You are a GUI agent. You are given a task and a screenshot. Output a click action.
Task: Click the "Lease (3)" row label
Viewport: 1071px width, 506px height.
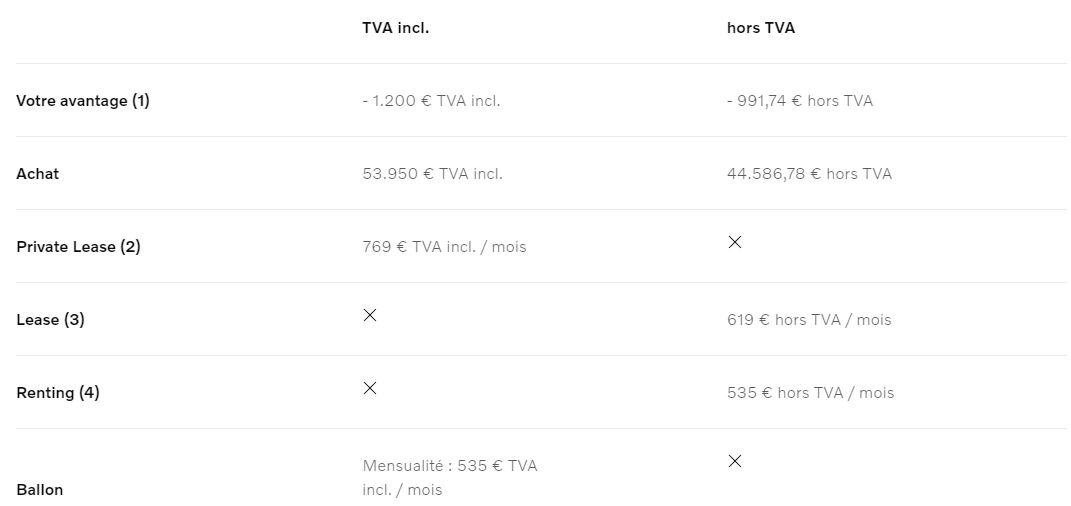pos(50,320)
